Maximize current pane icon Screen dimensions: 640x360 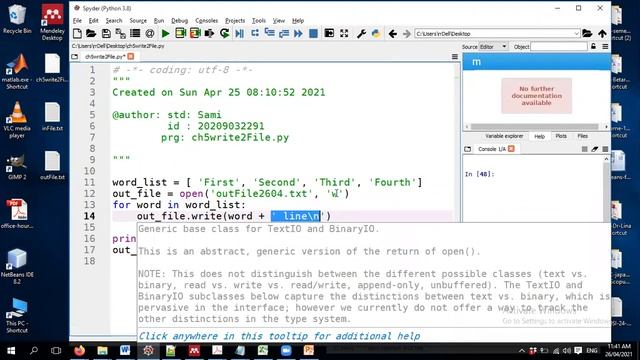329,33
